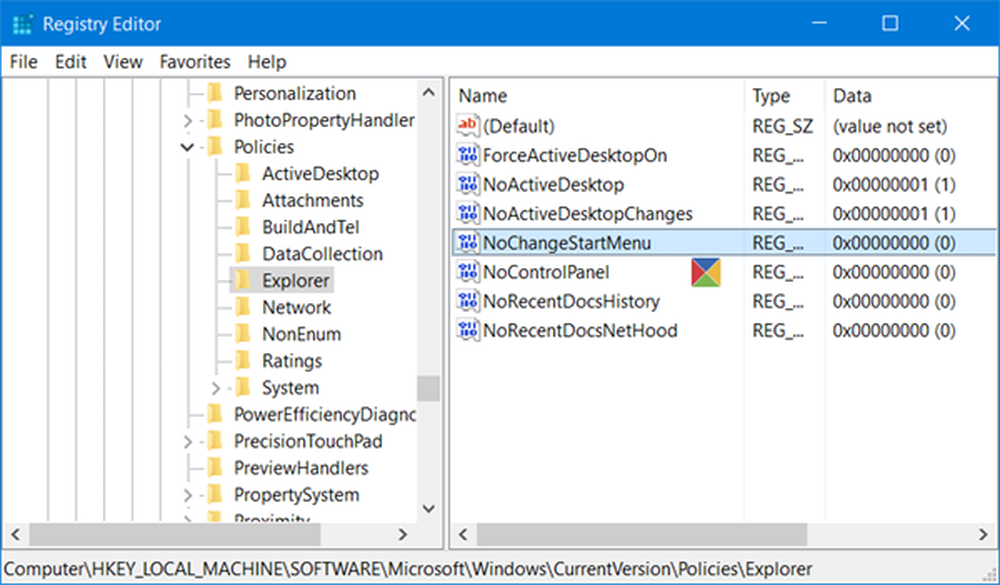Image resolution: width=1000 pixels, height=585 pixels.
Task: Click the DataCollection folder icon
Action: pos(243,254)
